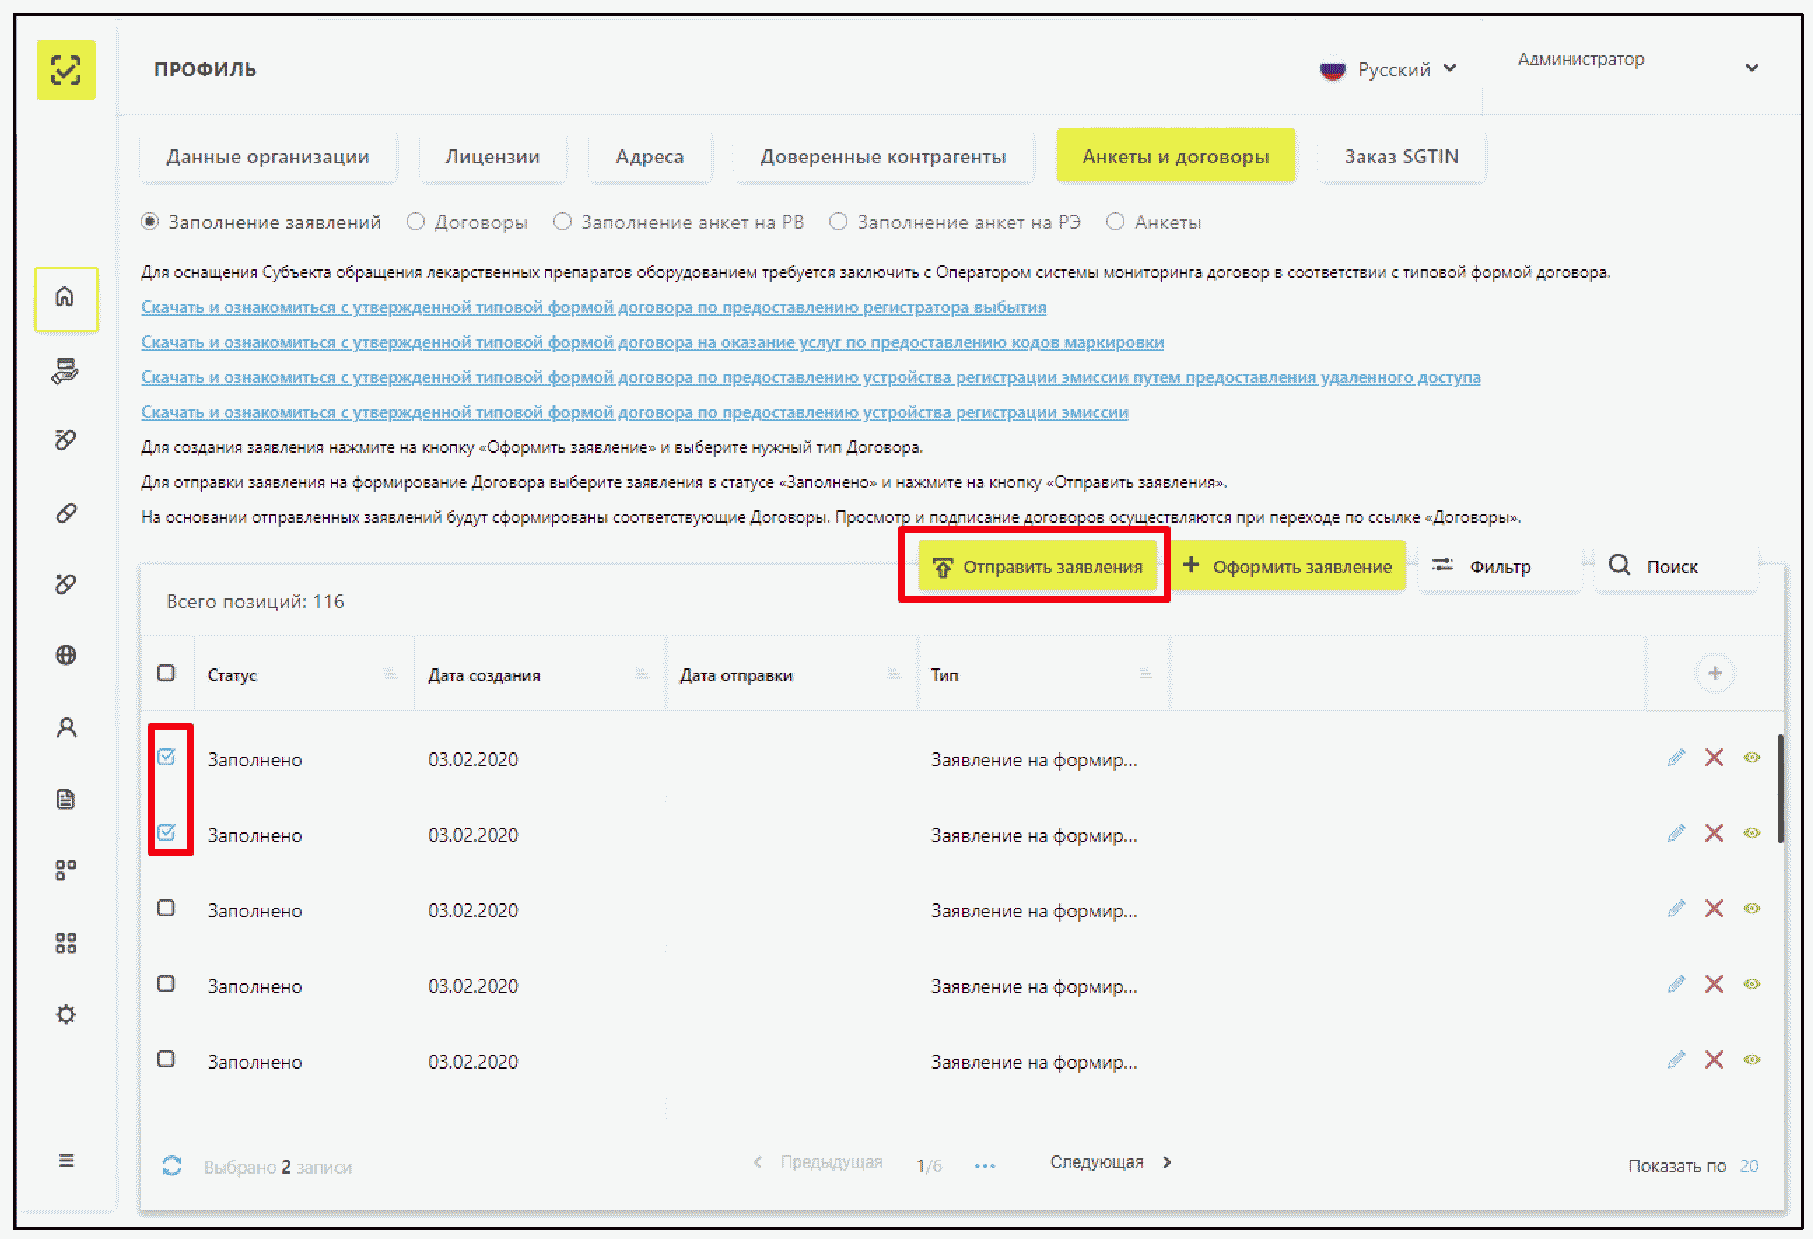Click the plus icon to add a column

1715,673
